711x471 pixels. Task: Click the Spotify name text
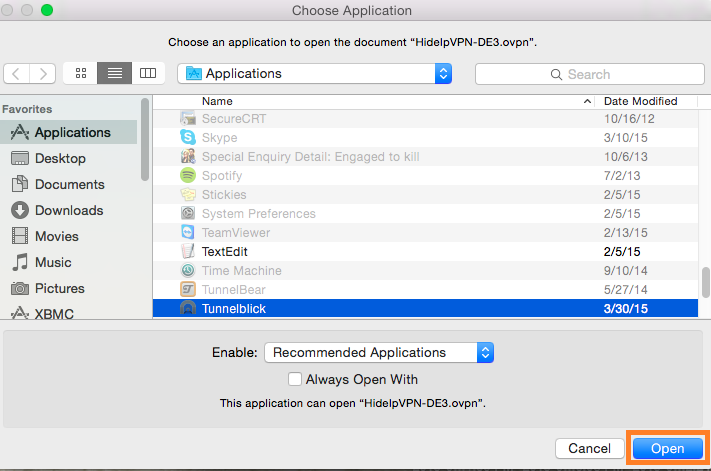[222, 175]
